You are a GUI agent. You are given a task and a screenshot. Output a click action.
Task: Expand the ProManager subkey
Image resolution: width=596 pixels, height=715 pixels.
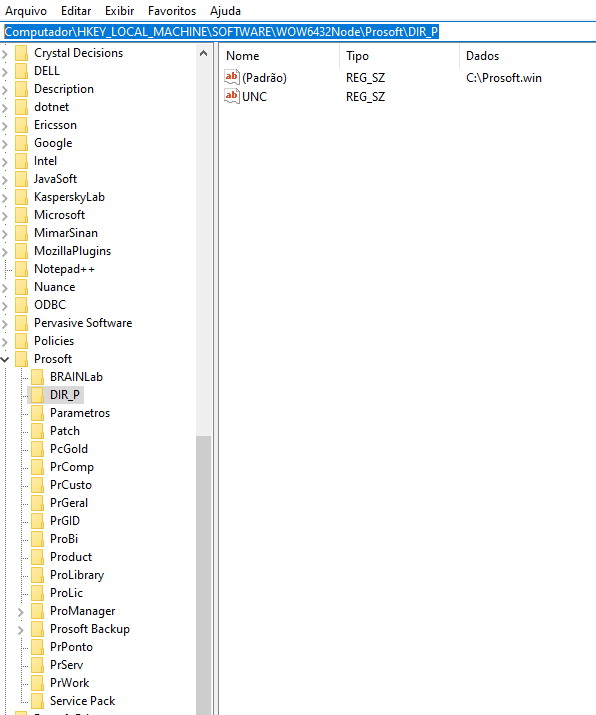click(x=21, y=612)
